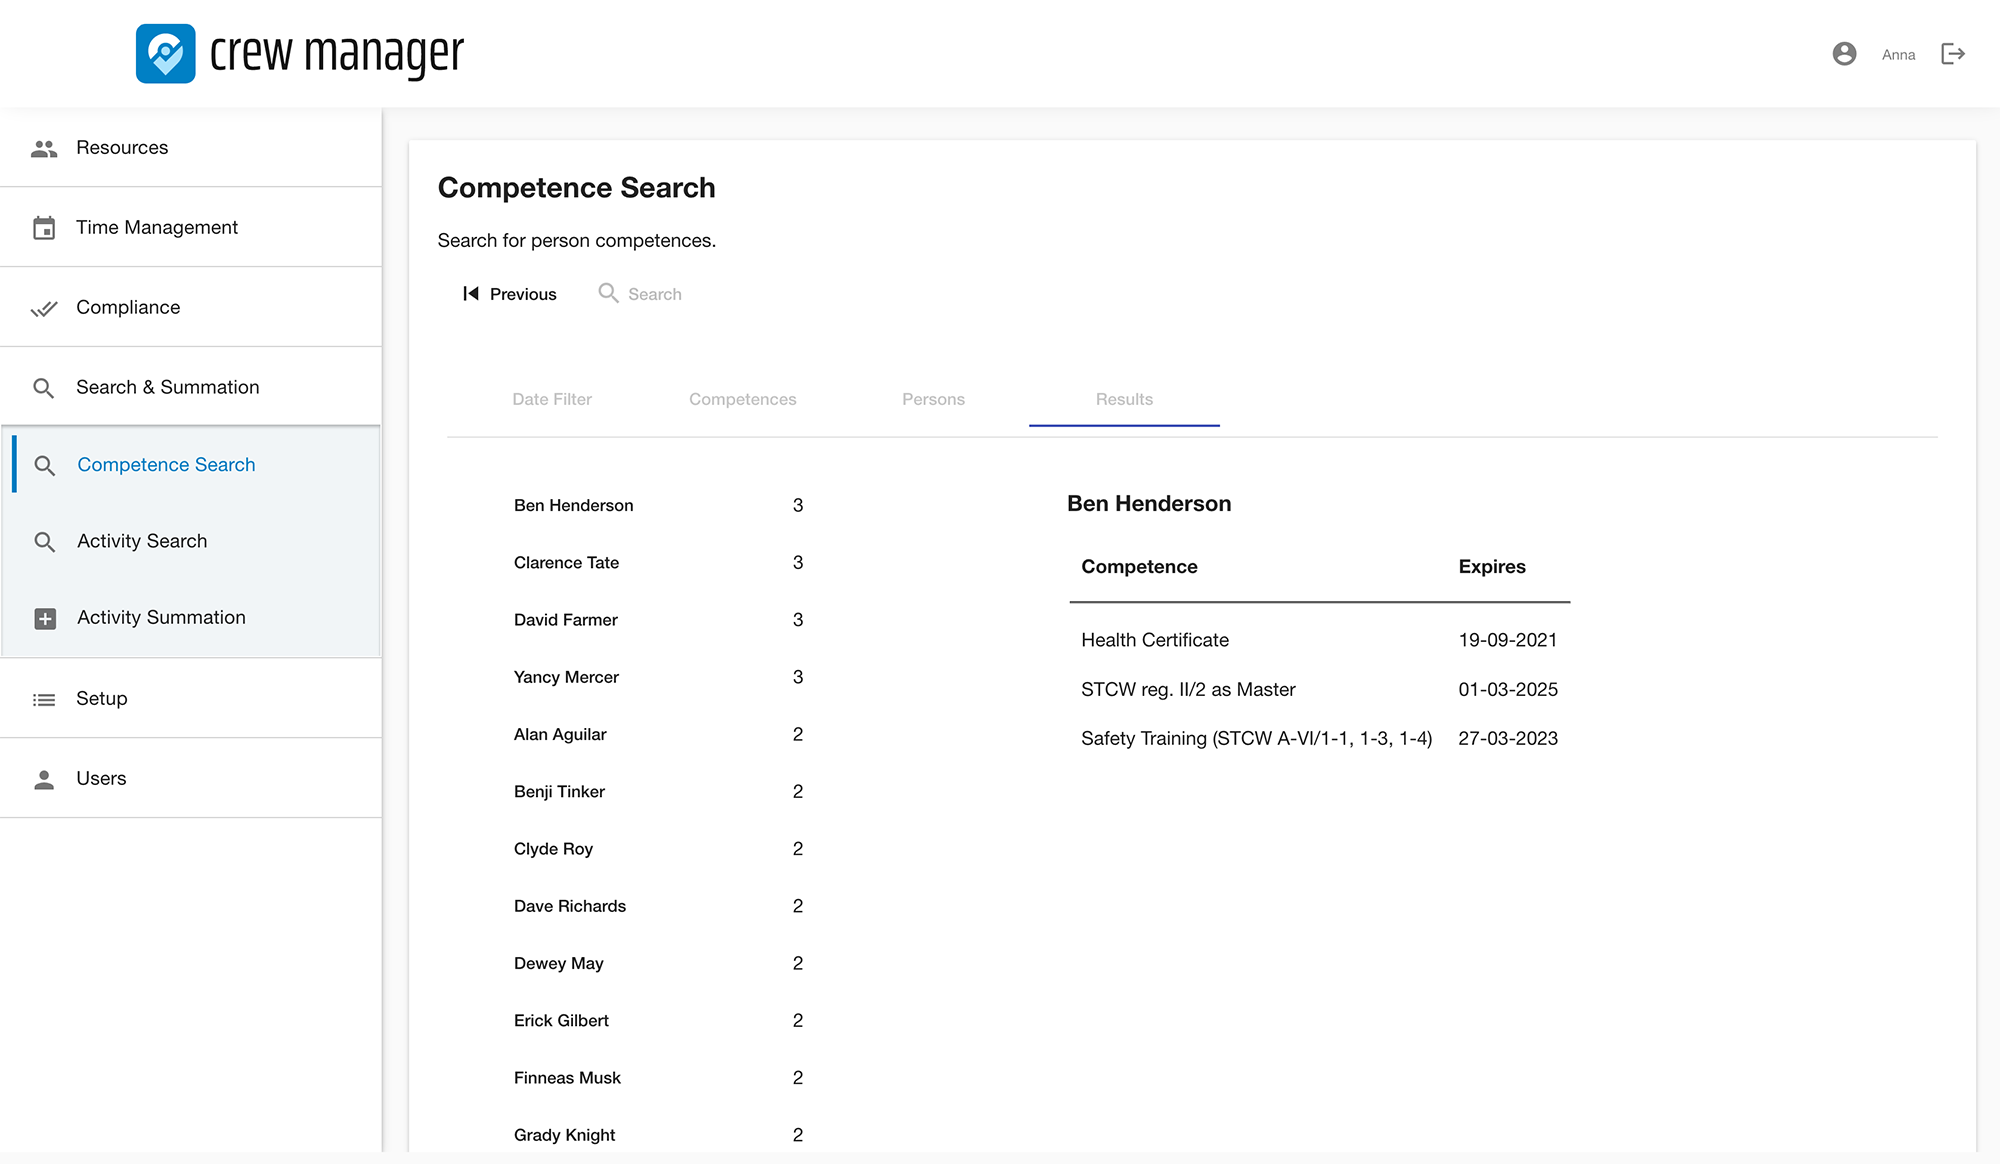Collapse the Search & Summation section
Screen dimensions: 2000x1164
[x=167, y=387]
